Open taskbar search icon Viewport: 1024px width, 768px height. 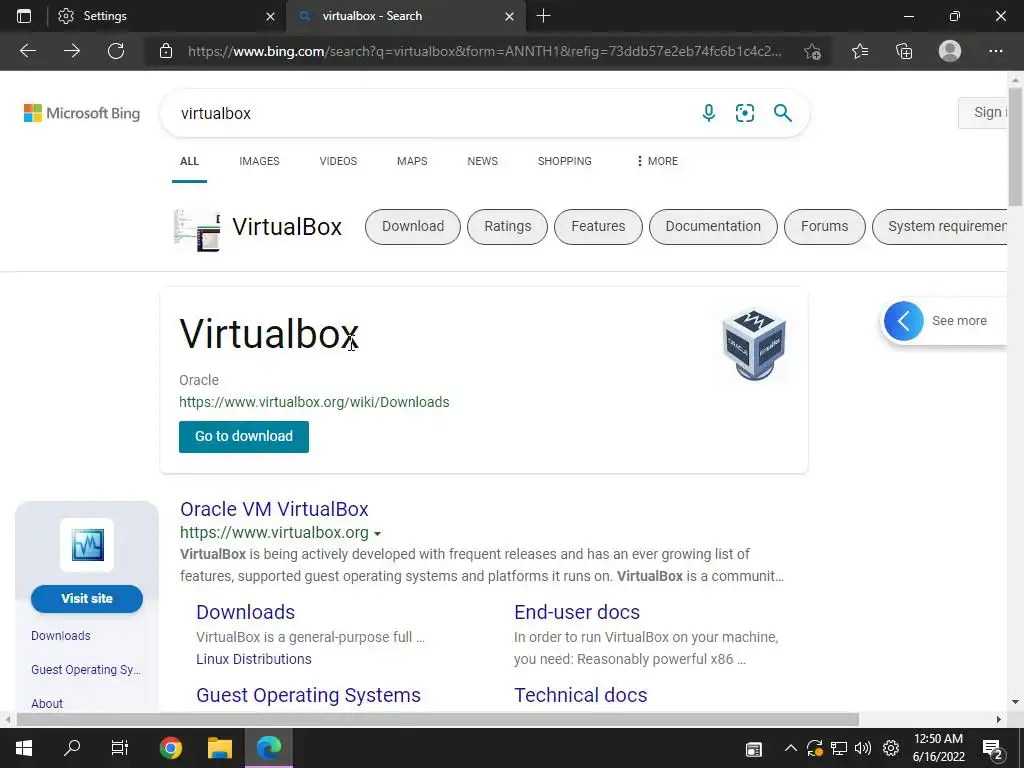point(72,748)
